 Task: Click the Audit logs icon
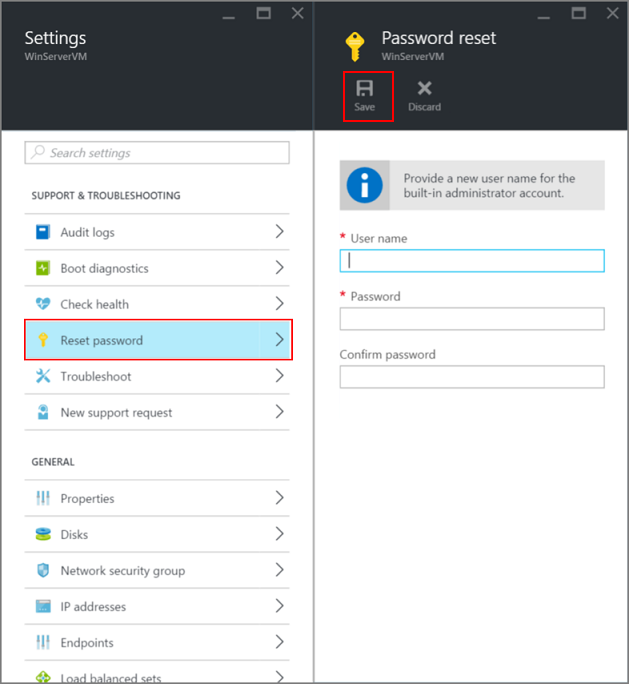[x=43, y=232]
